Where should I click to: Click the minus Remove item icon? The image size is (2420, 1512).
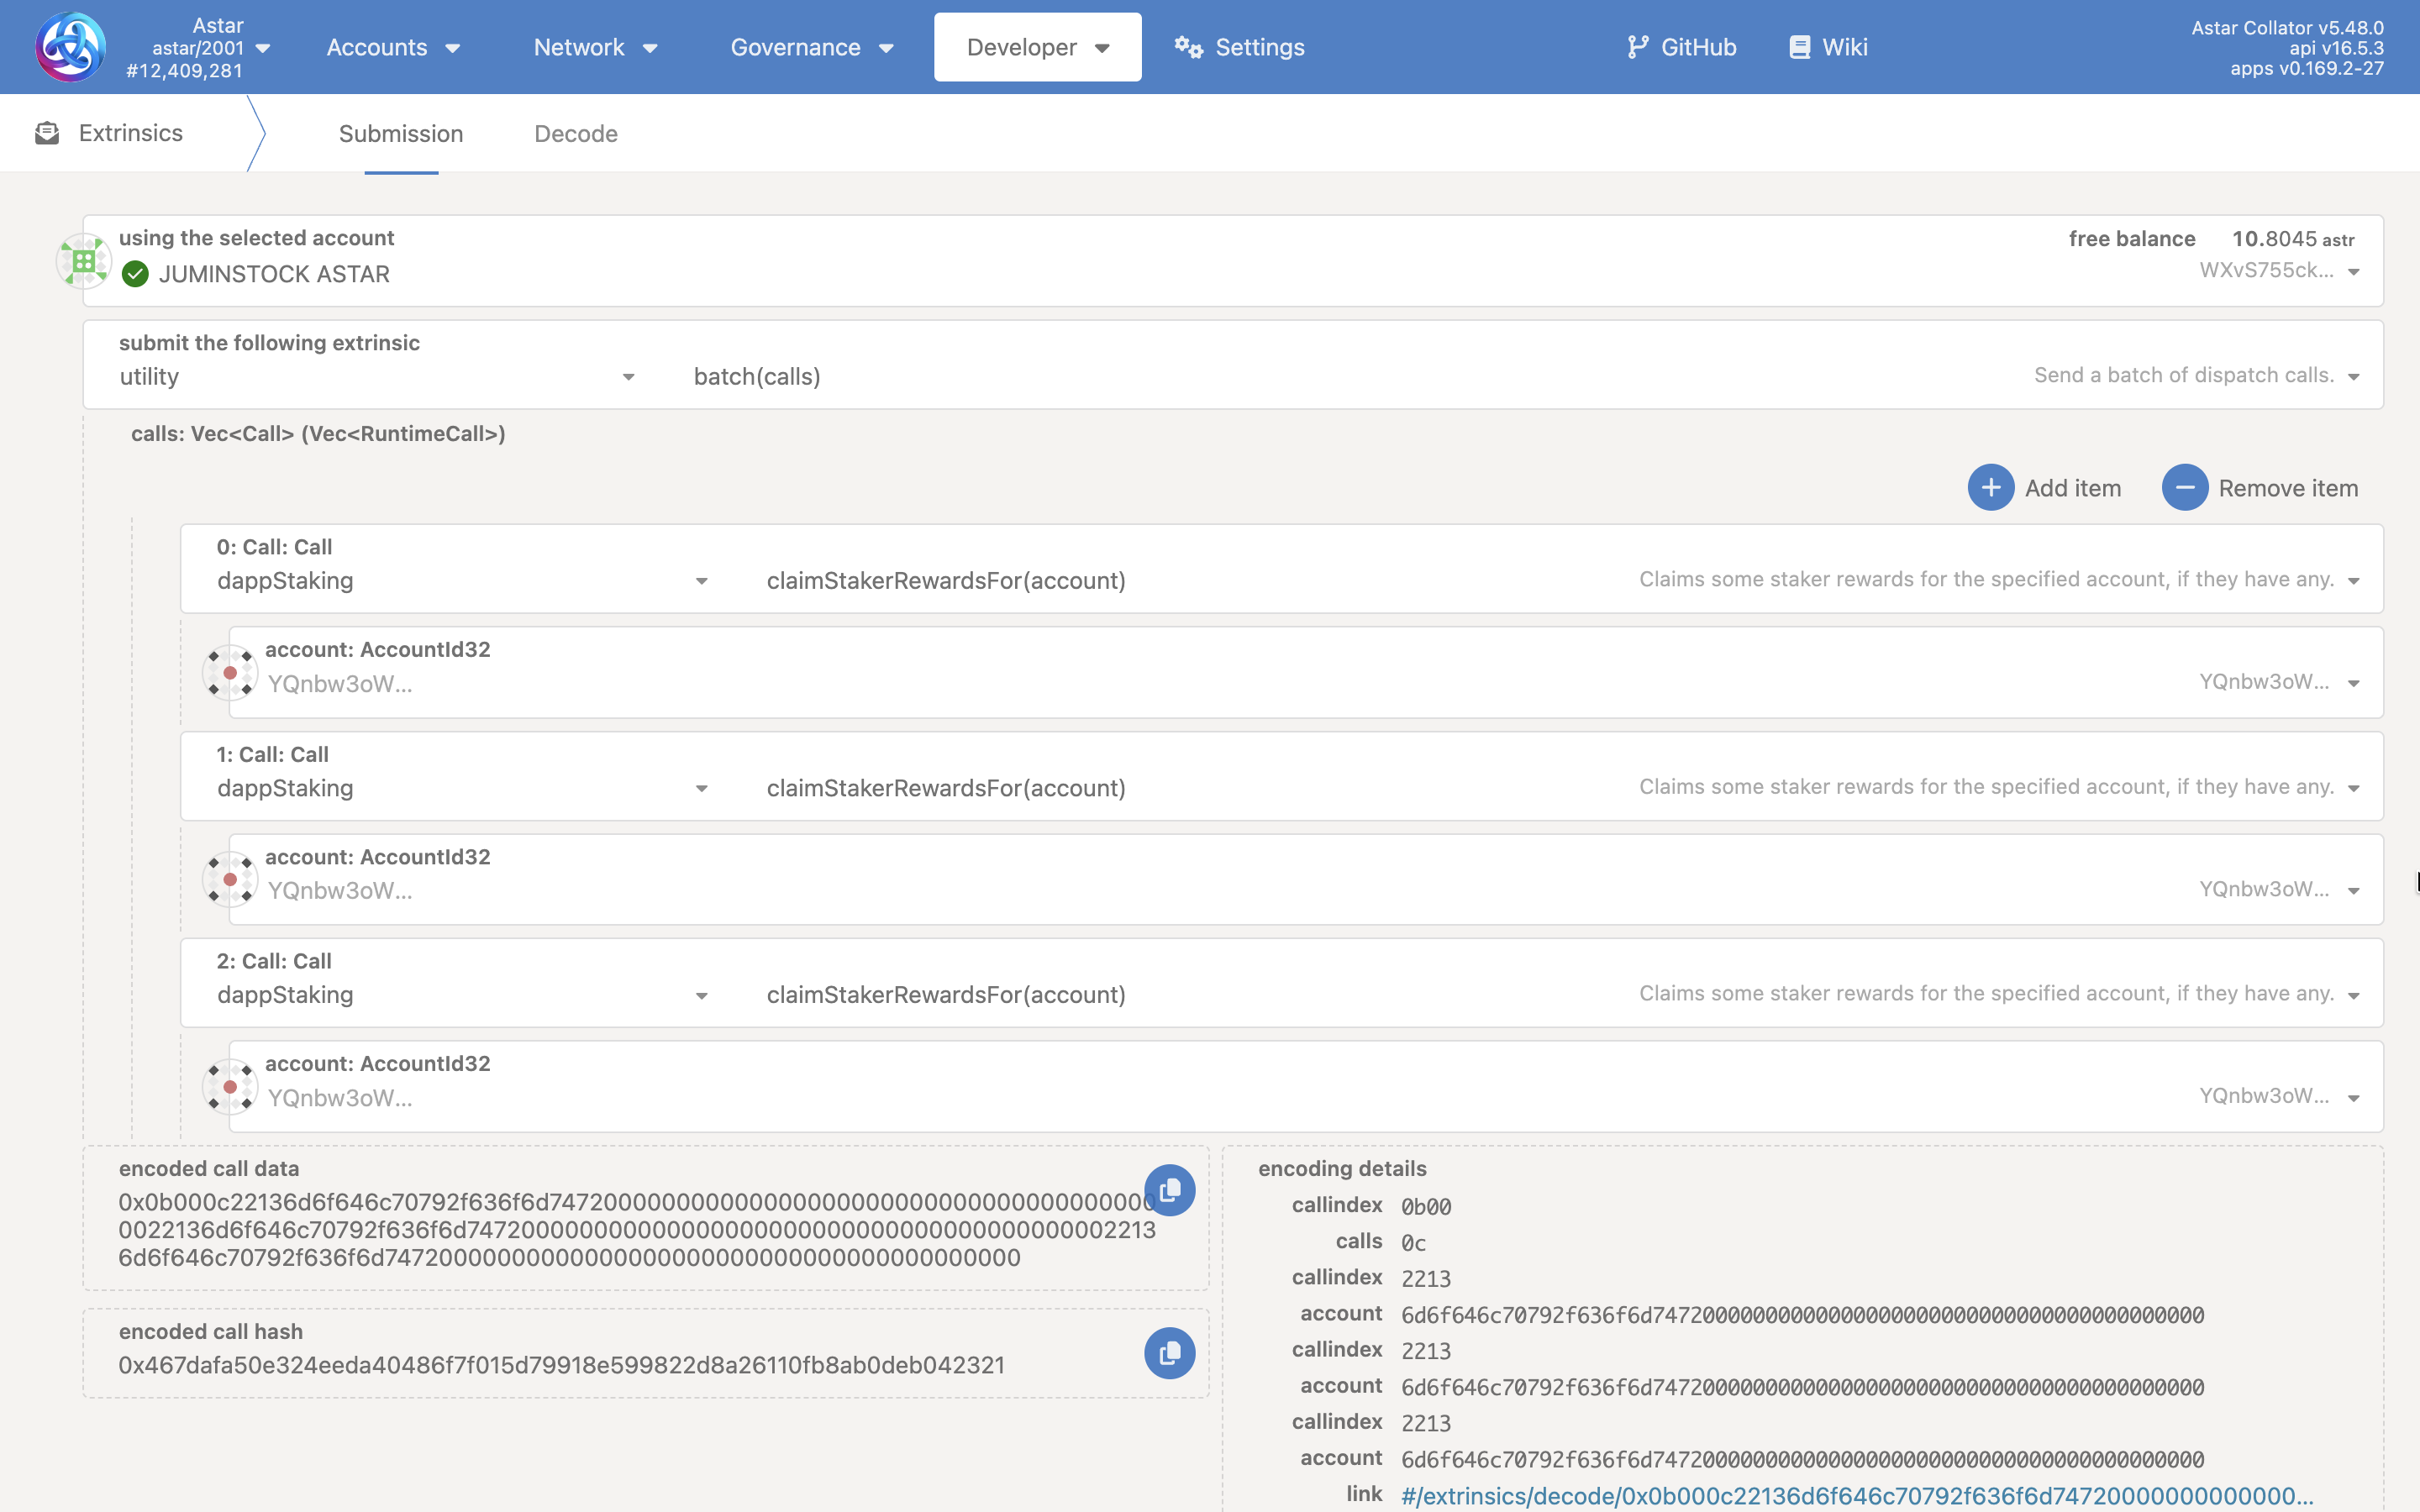click(2184, 488)
